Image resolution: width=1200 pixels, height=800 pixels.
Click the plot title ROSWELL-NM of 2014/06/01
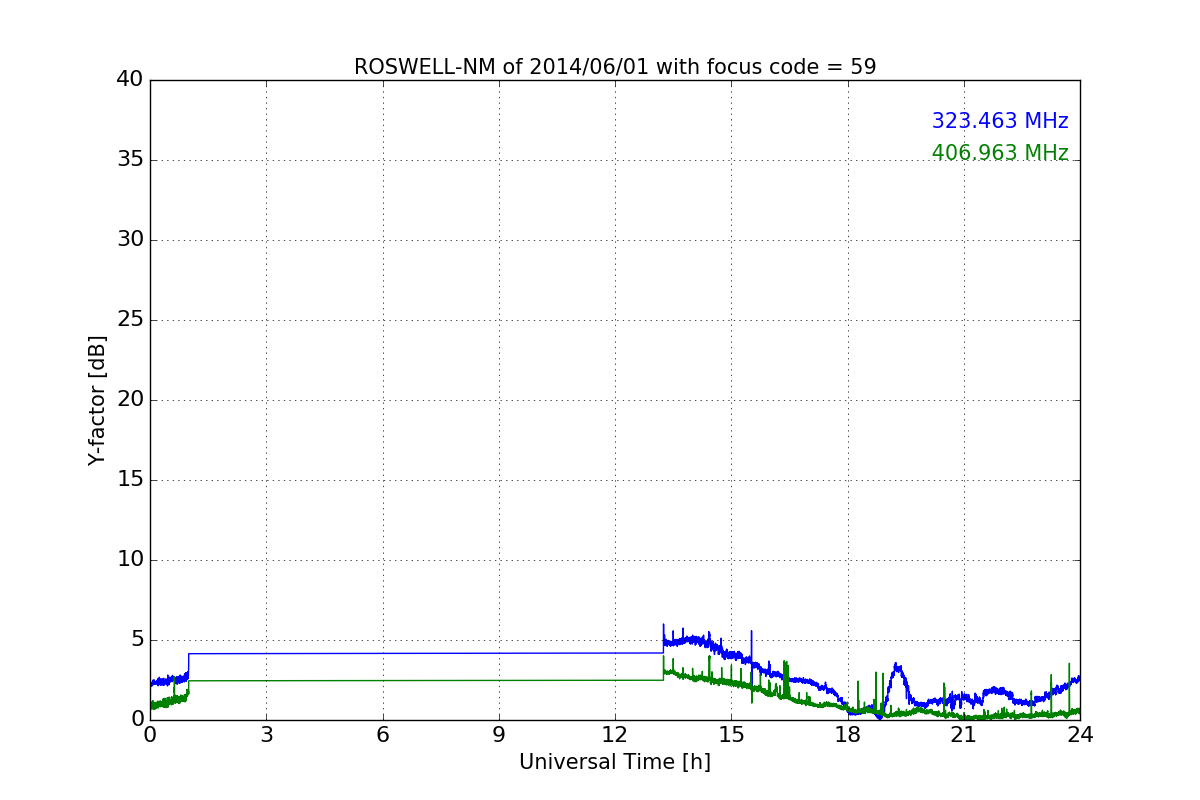point(615,67)
